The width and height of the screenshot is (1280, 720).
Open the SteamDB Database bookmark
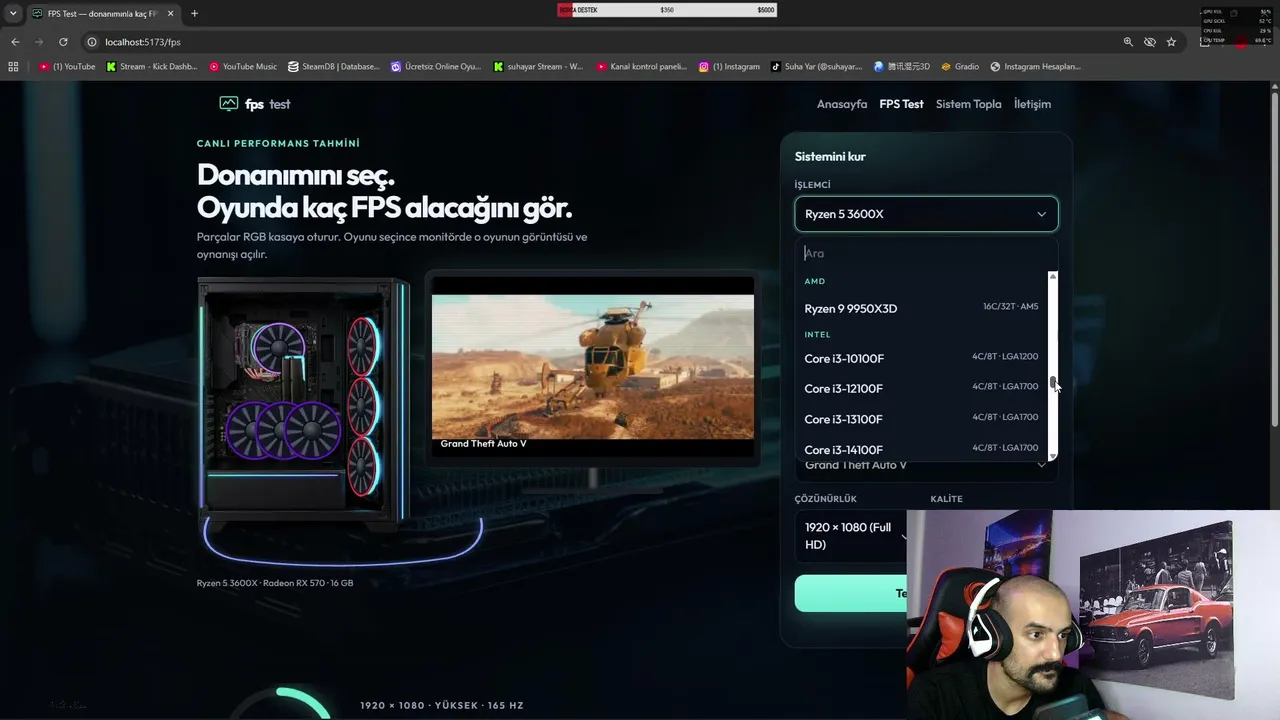tap(334, 67)
